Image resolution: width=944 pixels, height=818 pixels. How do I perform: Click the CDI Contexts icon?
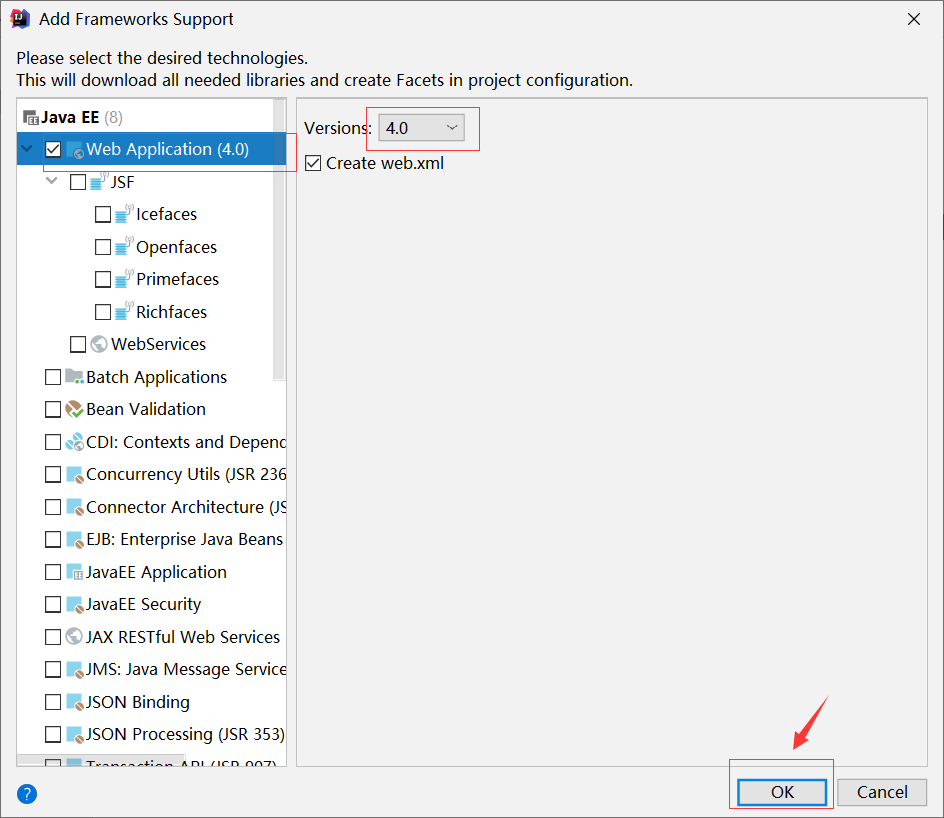click(74, 442)
